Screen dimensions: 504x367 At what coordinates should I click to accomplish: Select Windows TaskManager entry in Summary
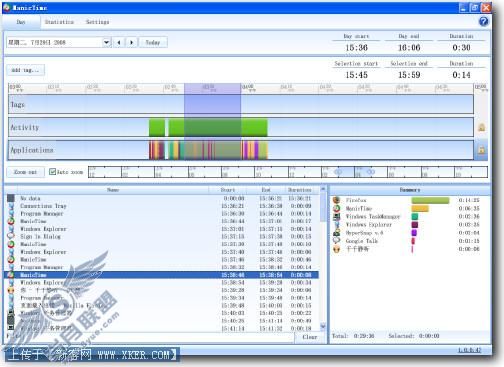(x=408, y=216)
